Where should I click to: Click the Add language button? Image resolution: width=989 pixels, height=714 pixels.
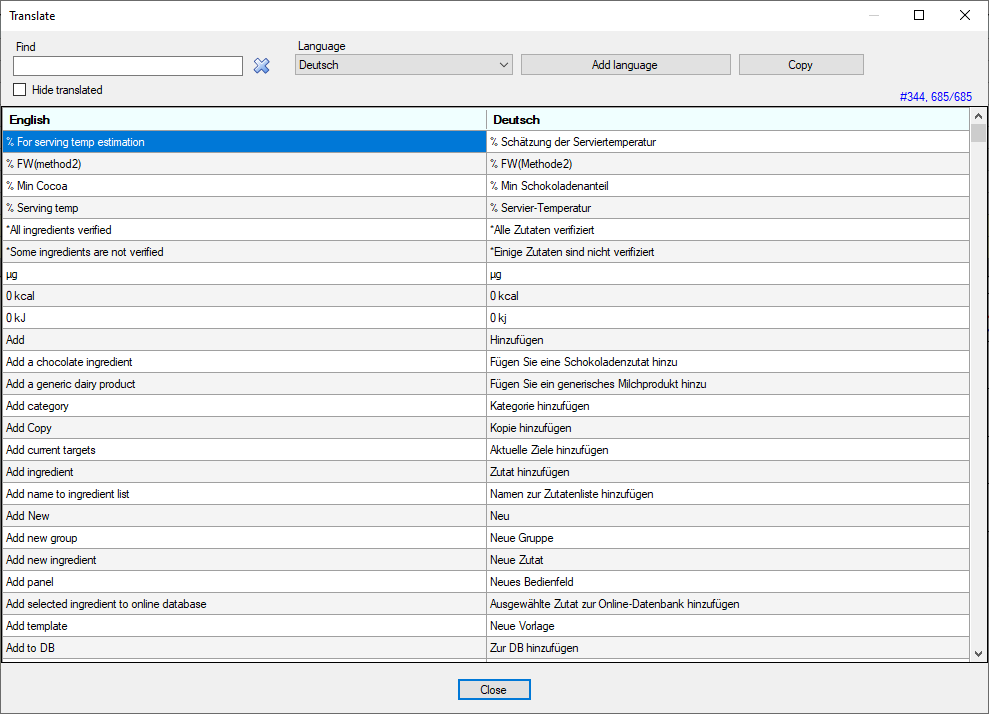(x=625, y=65)
